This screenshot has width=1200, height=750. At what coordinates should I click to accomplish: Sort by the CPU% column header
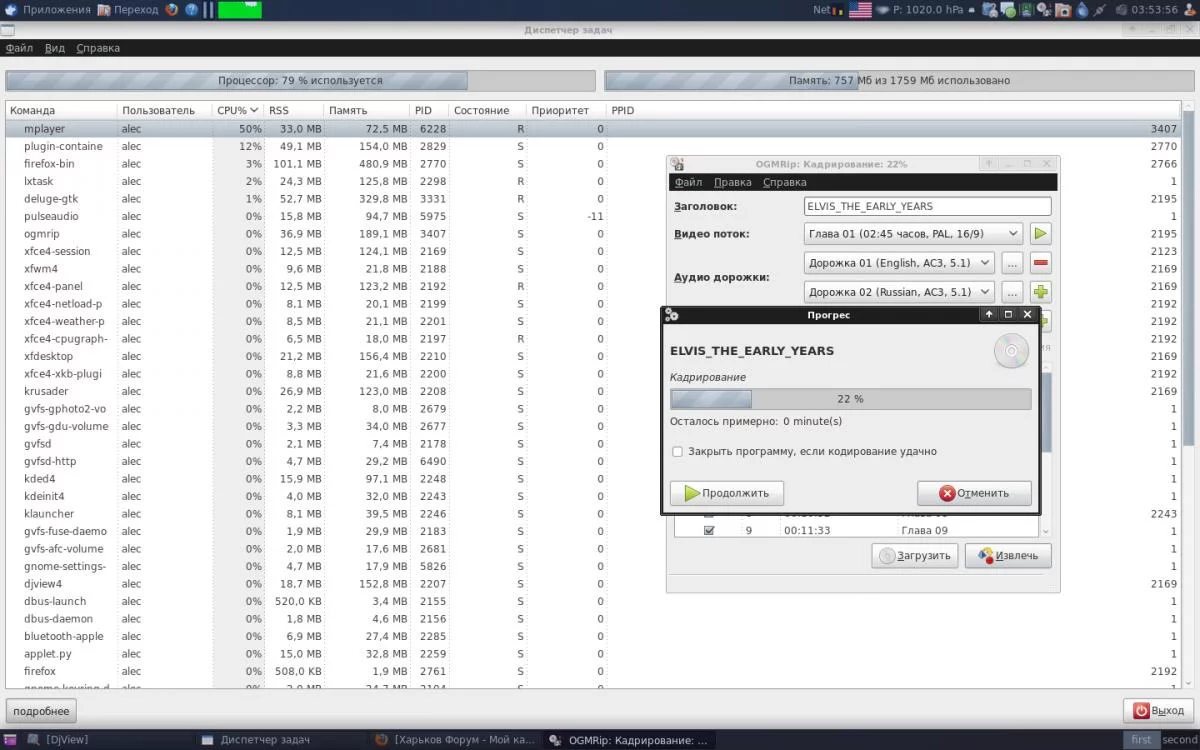pyautogui.click(x=238, y=110)
